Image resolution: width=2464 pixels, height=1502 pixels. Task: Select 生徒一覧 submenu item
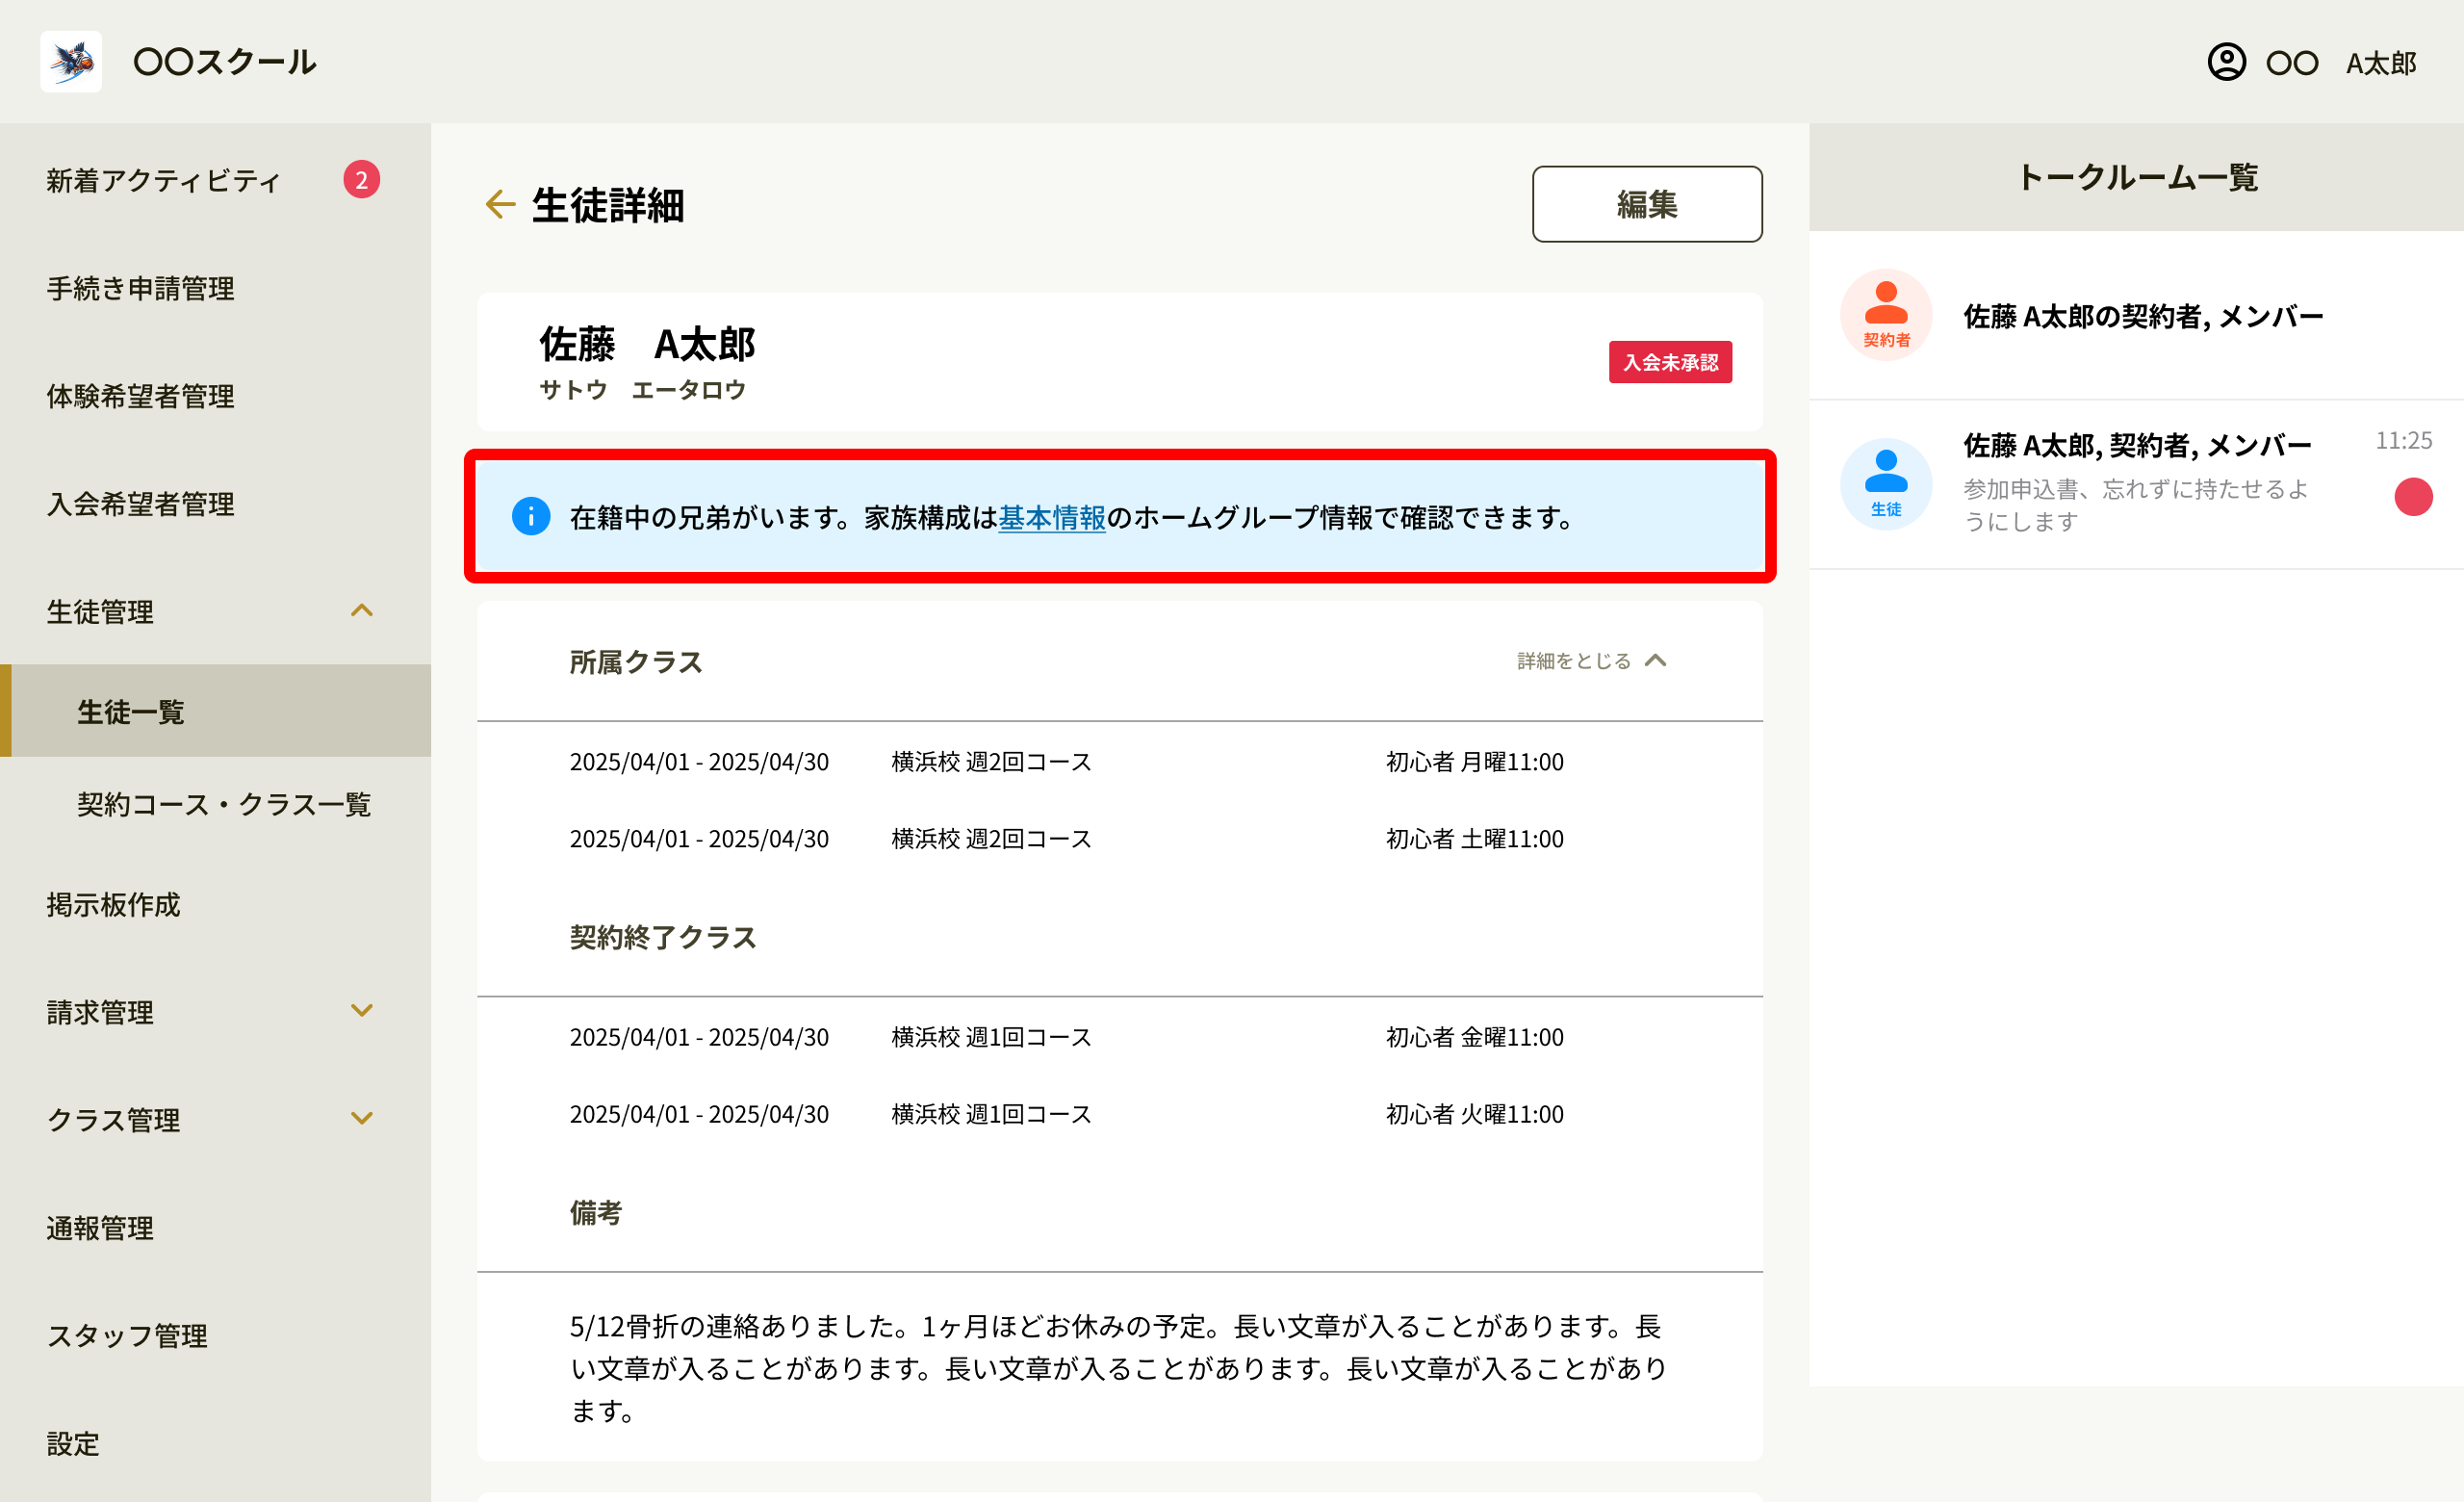(x=215, y=710)
